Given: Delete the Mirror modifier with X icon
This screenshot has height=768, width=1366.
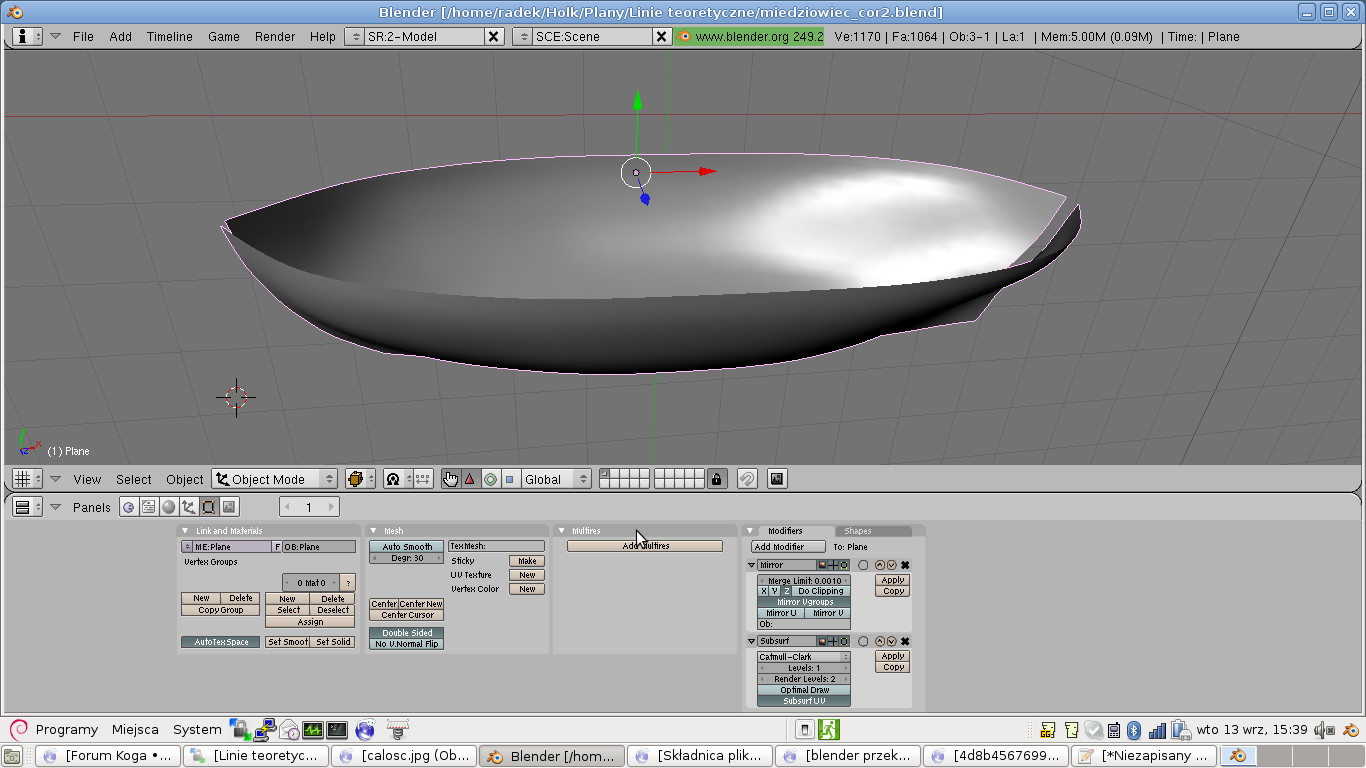Looking at the screenshot, I should pyautogui.click(x=905, y=565).
